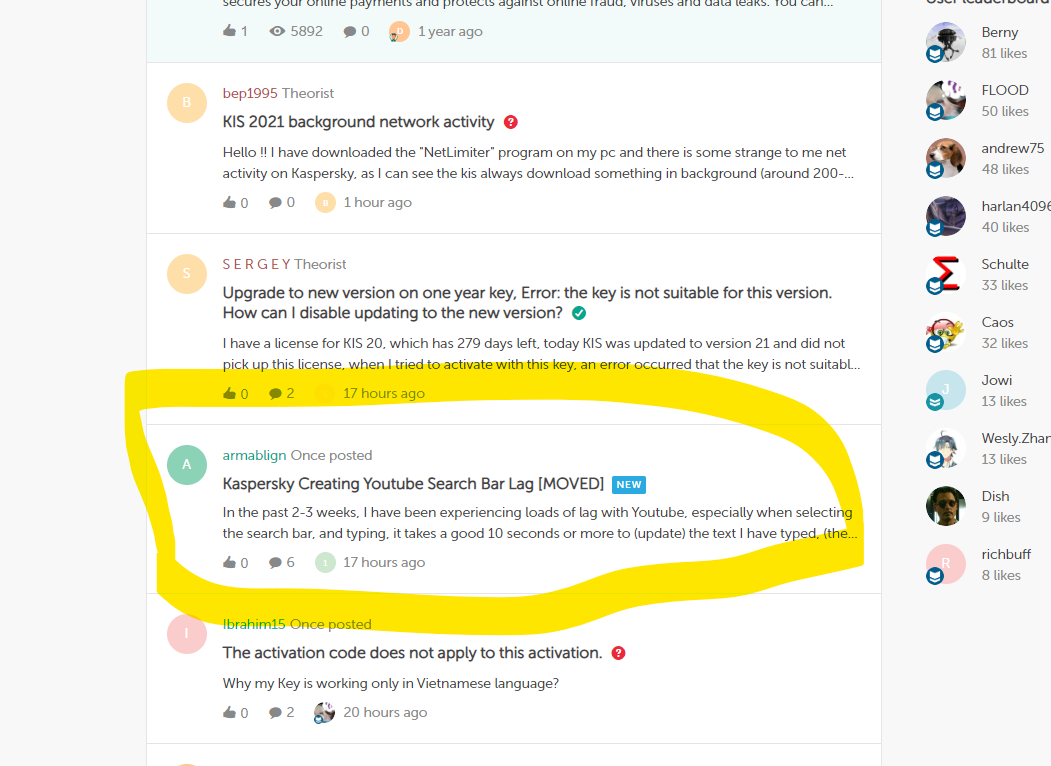Click FLOOD's avatar in the leaderboard
The height and width of the screenshot is (766, 1051).
(x=946, y=100)
